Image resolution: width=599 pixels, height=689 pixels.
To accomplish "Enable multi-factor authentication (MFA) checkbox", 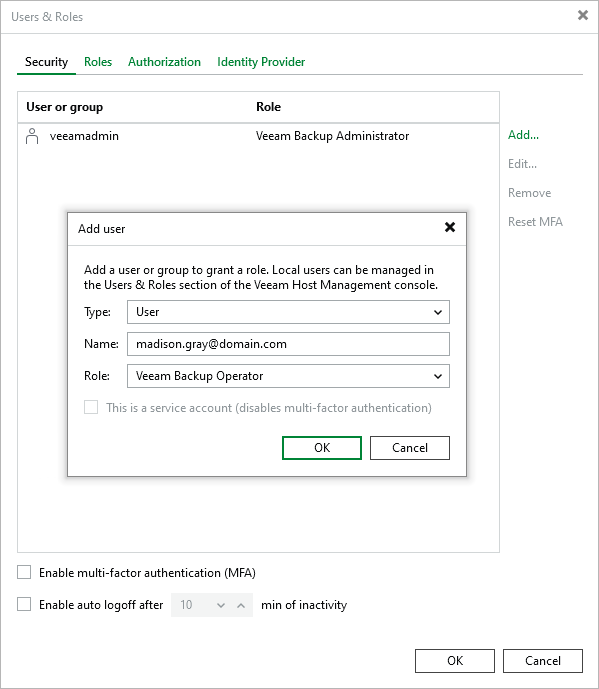I will tap(24, 573).
